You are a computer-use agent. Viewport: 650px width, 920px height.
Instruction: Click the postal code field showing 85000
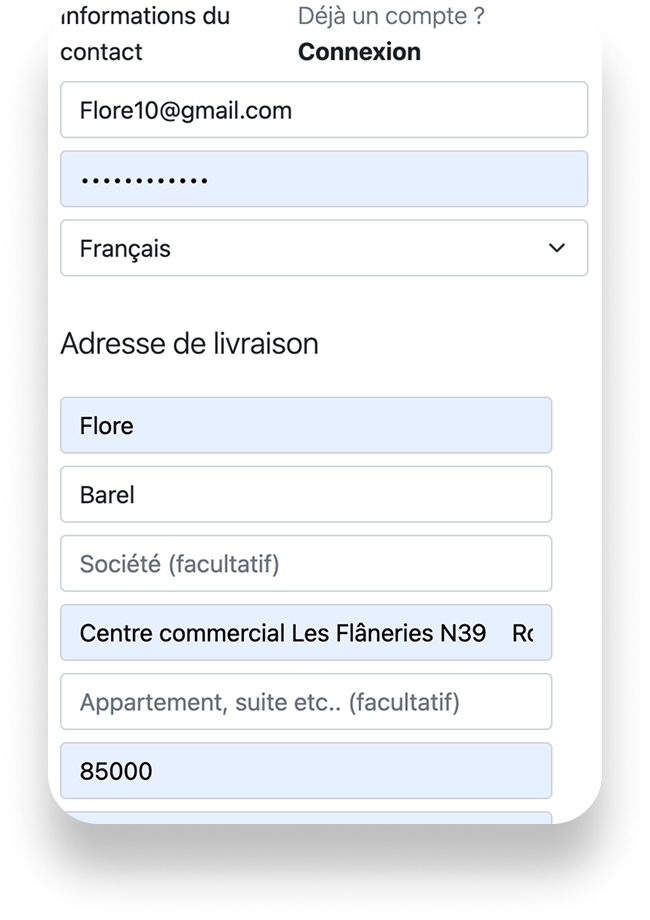point(305,771)
